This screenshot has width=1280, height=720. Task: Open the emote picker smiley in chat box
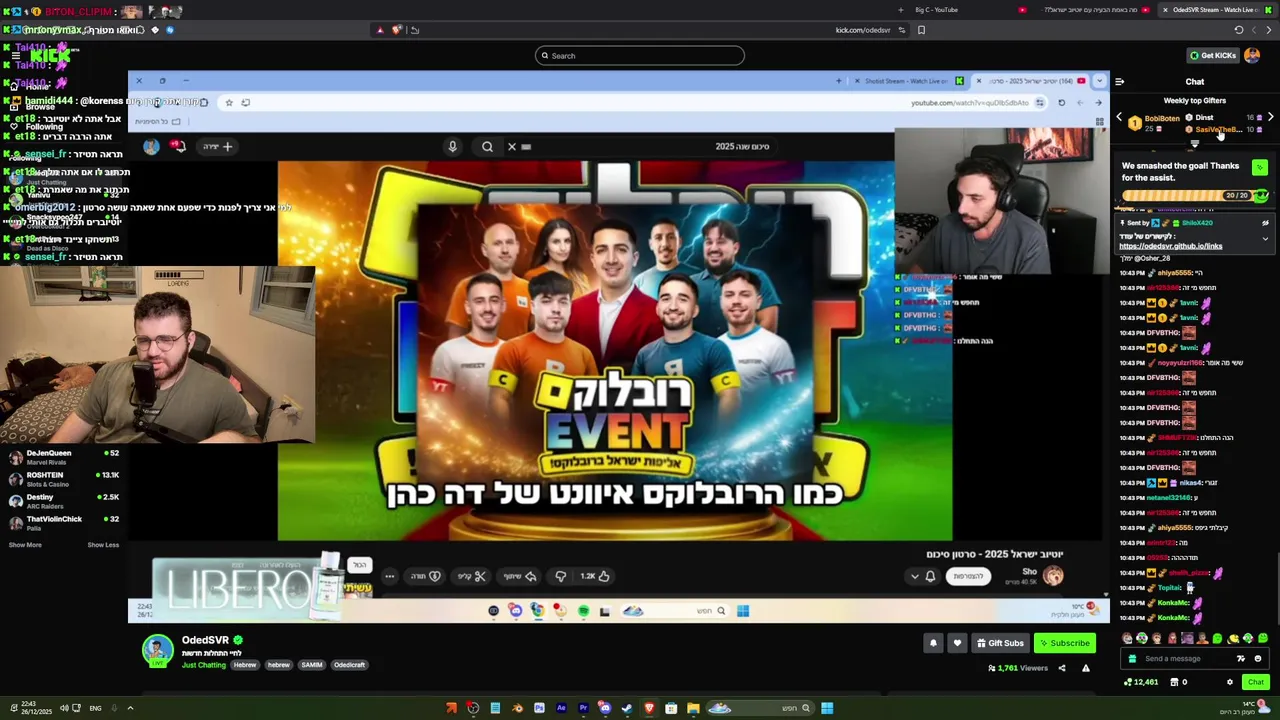click(1258, 658)
